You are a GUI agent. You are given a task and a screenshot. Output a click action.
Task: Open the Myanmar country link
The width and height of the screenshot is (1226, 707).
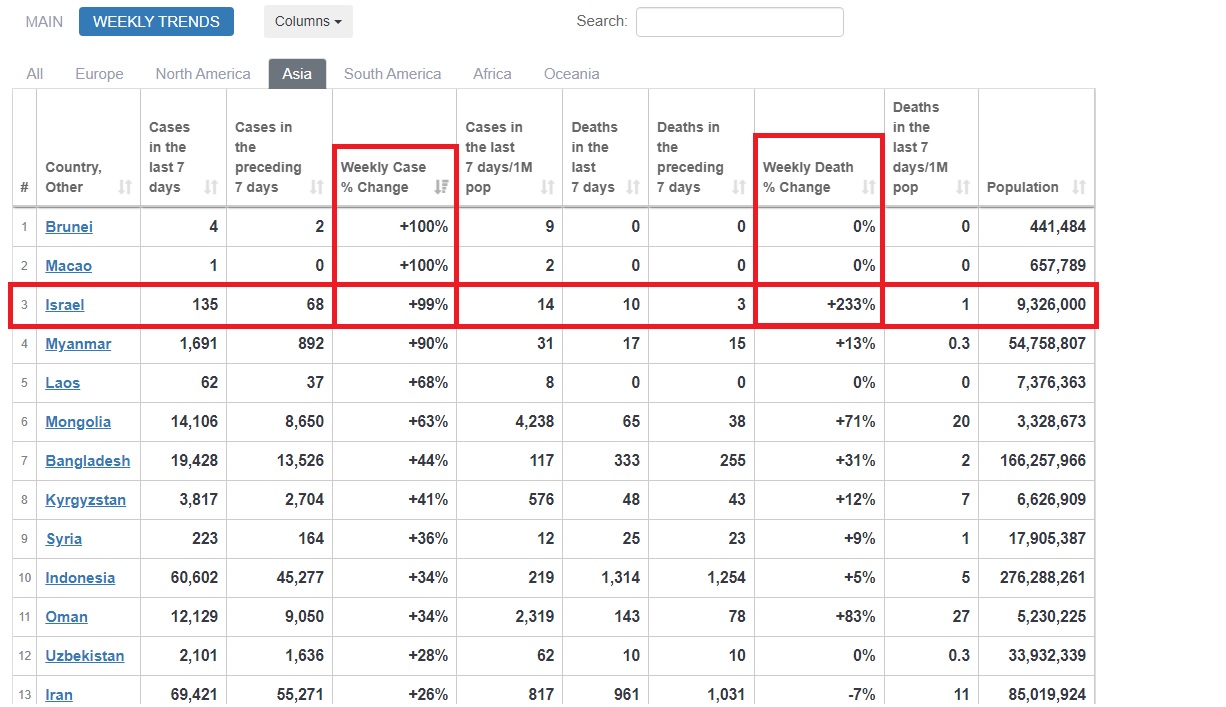[x=78, y=344]
